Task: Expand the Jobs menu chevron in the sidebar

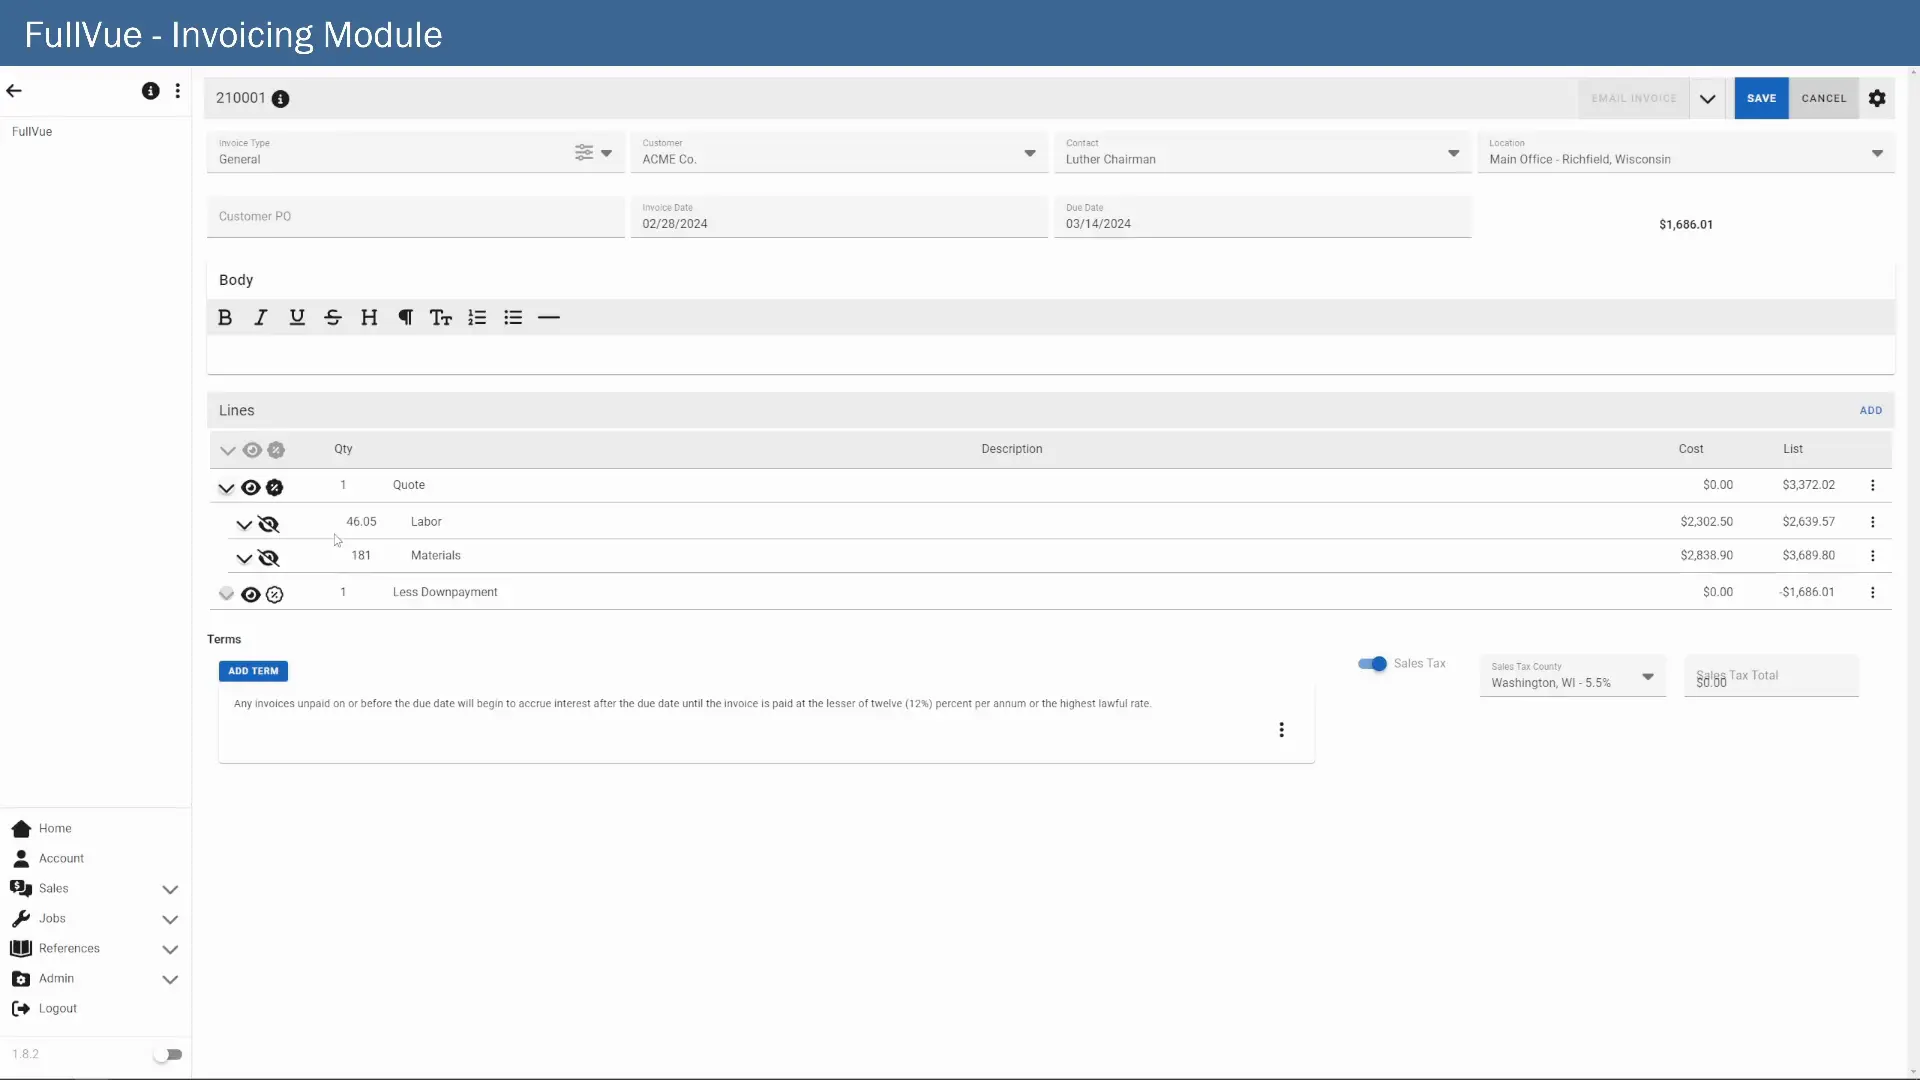Action: click(x=170, y=920)
